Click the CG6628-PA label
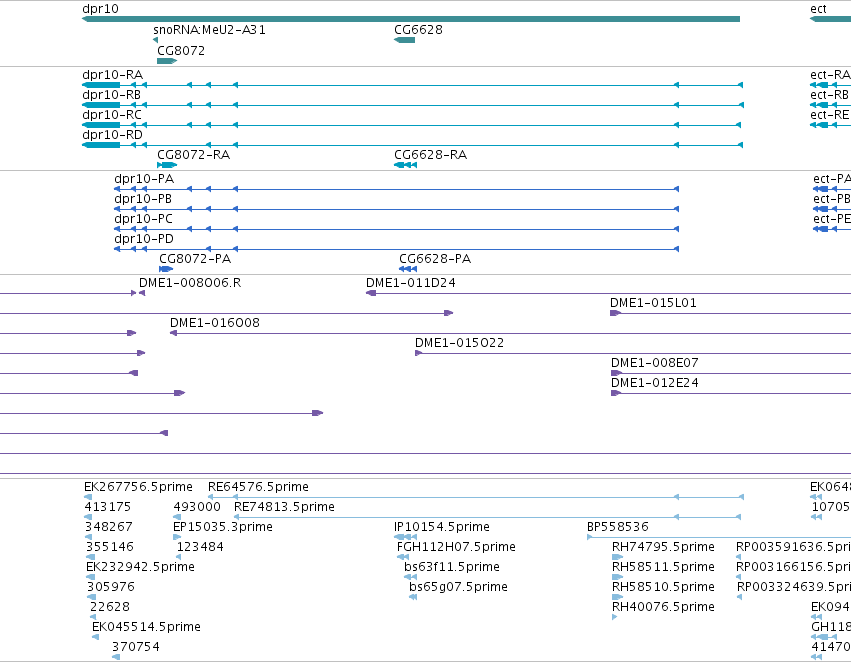This screenshot has width=851, height=662. 435,259
